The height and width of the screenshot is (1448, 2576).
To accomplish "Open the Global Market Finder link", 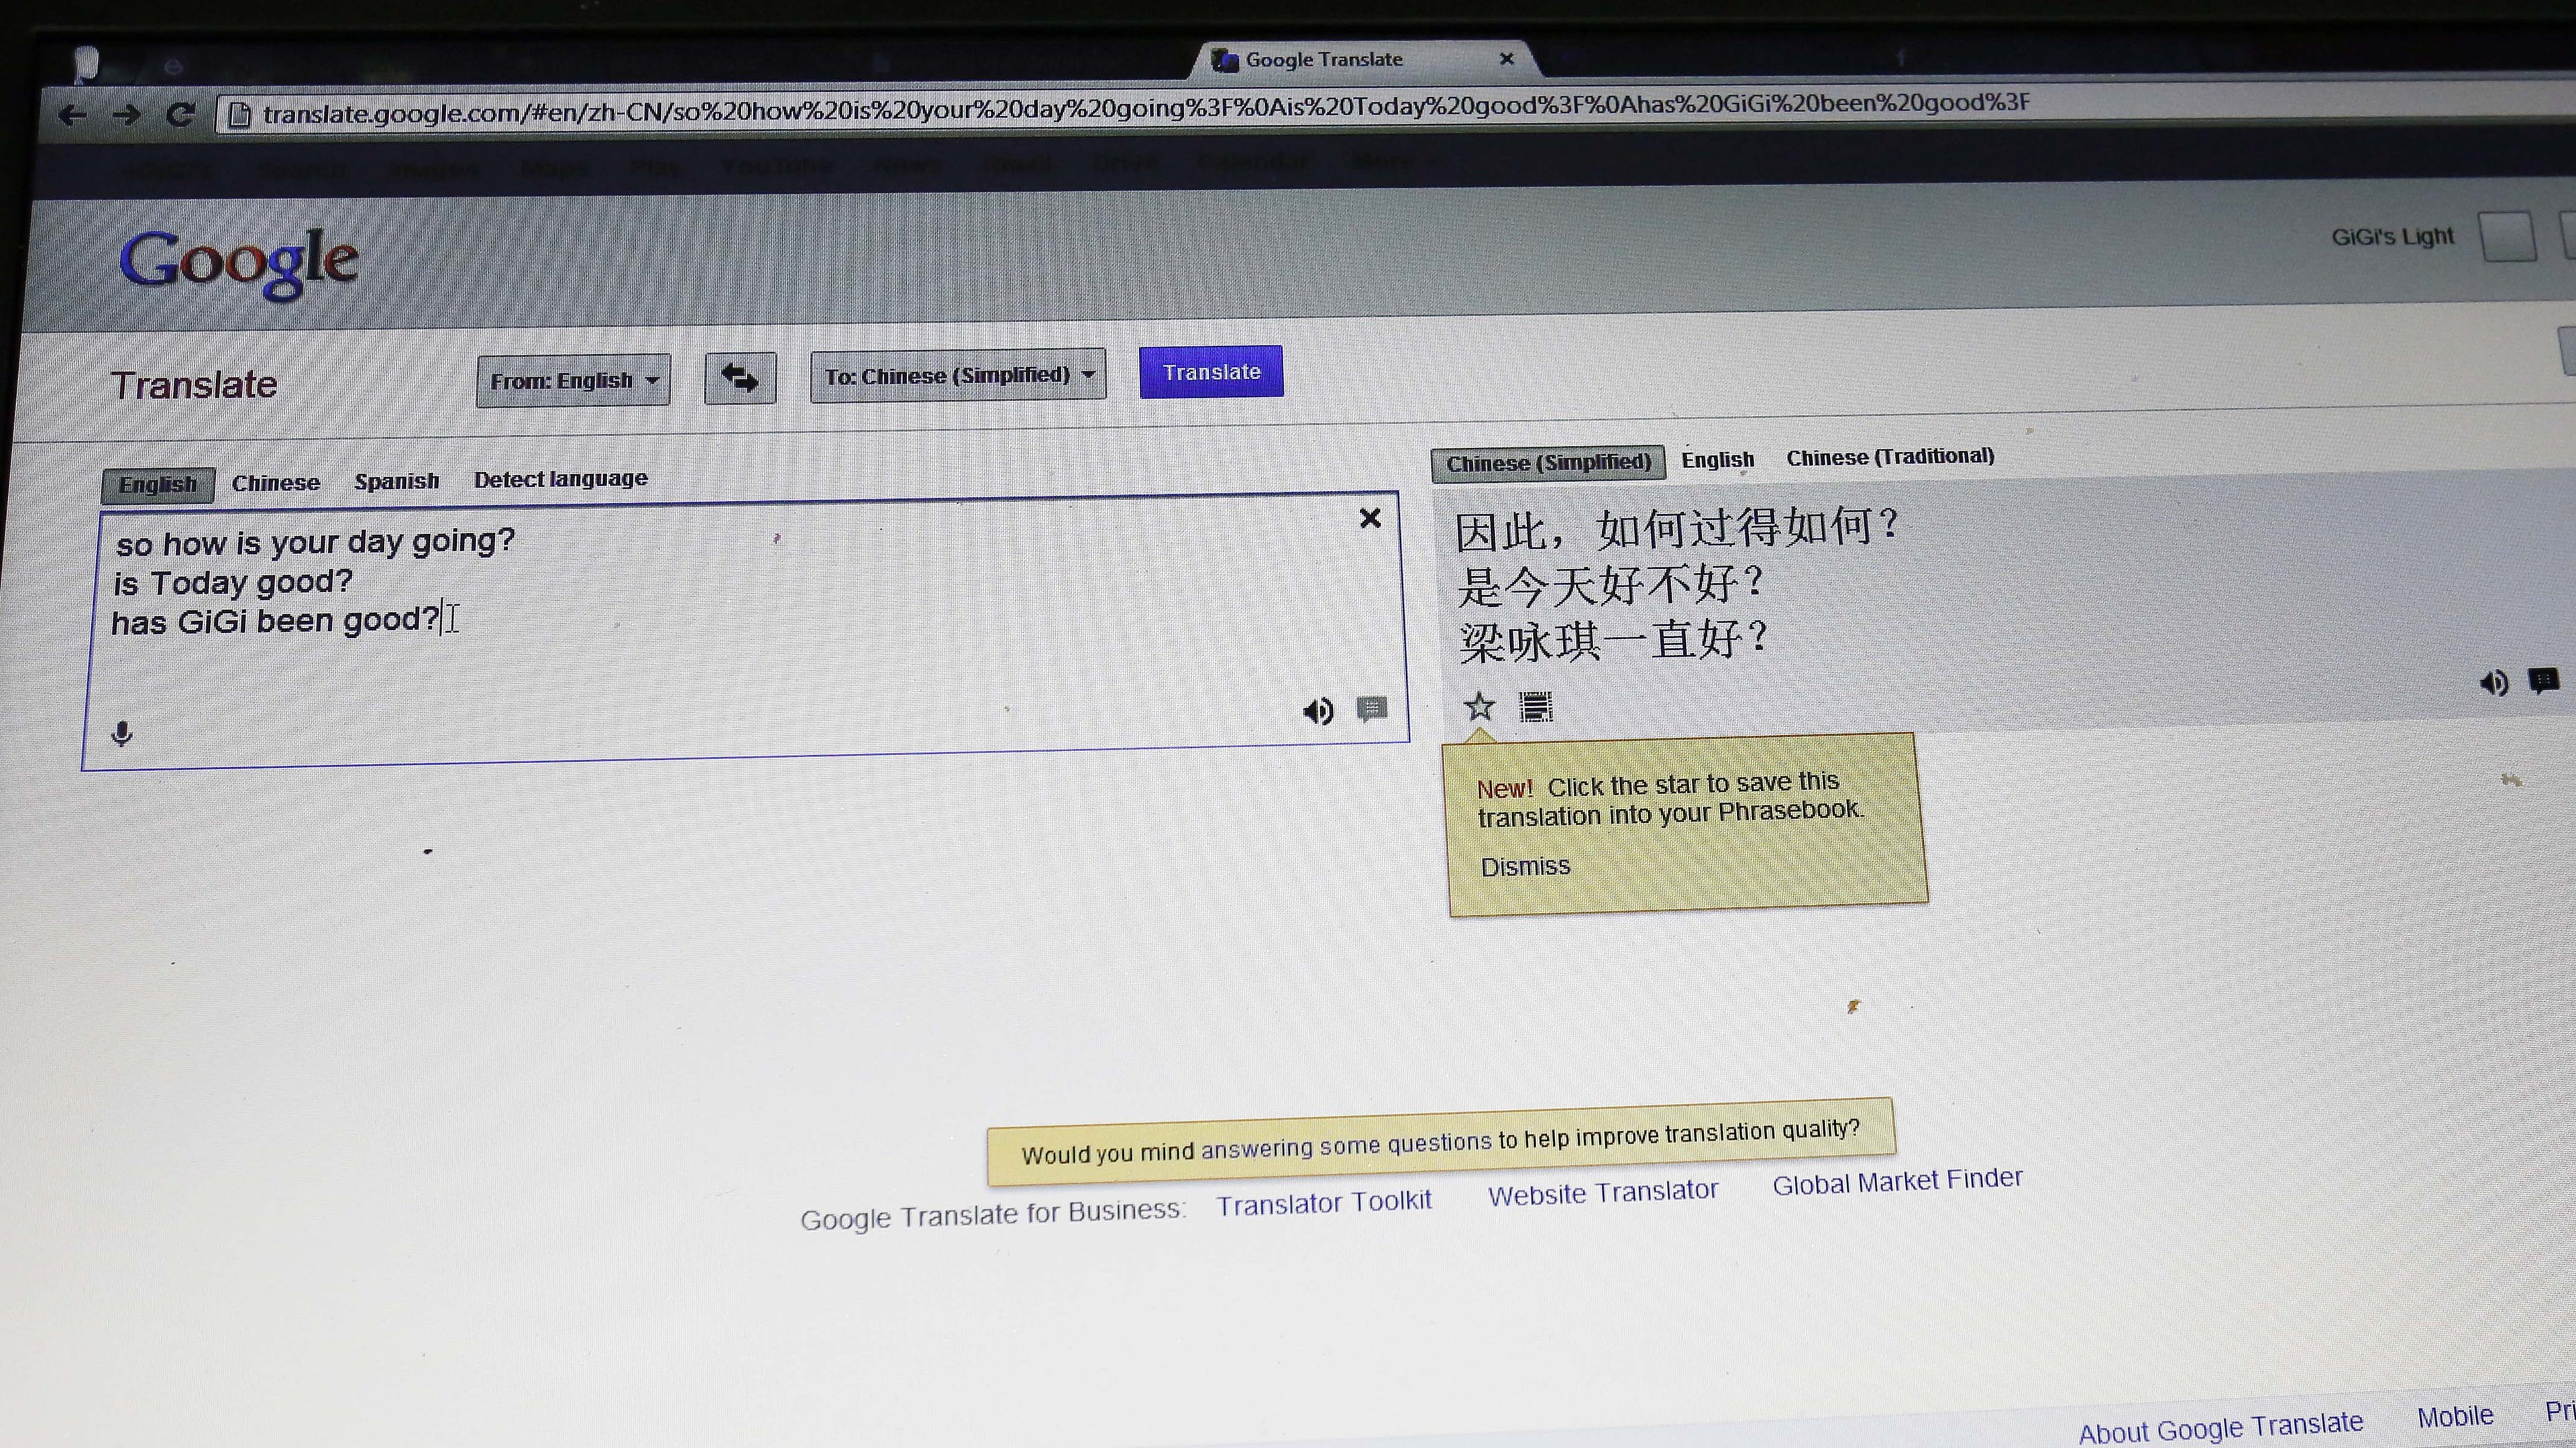I will click(1897, 1182).
